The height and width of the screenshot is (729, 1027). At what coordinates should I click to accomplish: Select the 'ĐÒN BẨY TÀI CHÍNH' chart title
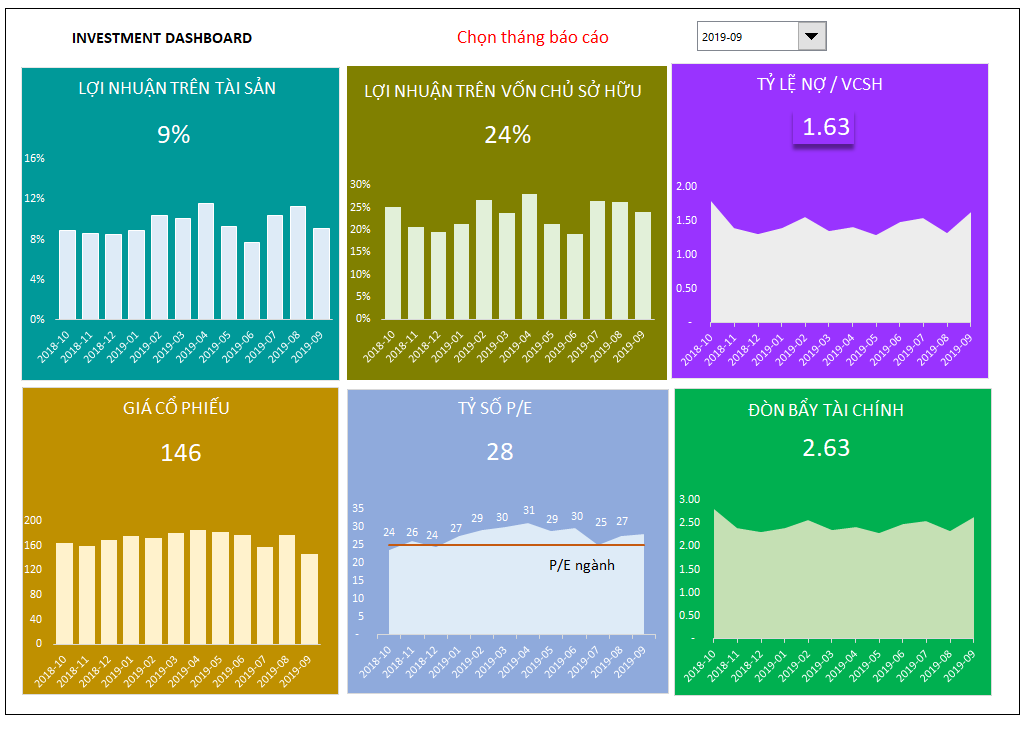click(x=825, y=410)
